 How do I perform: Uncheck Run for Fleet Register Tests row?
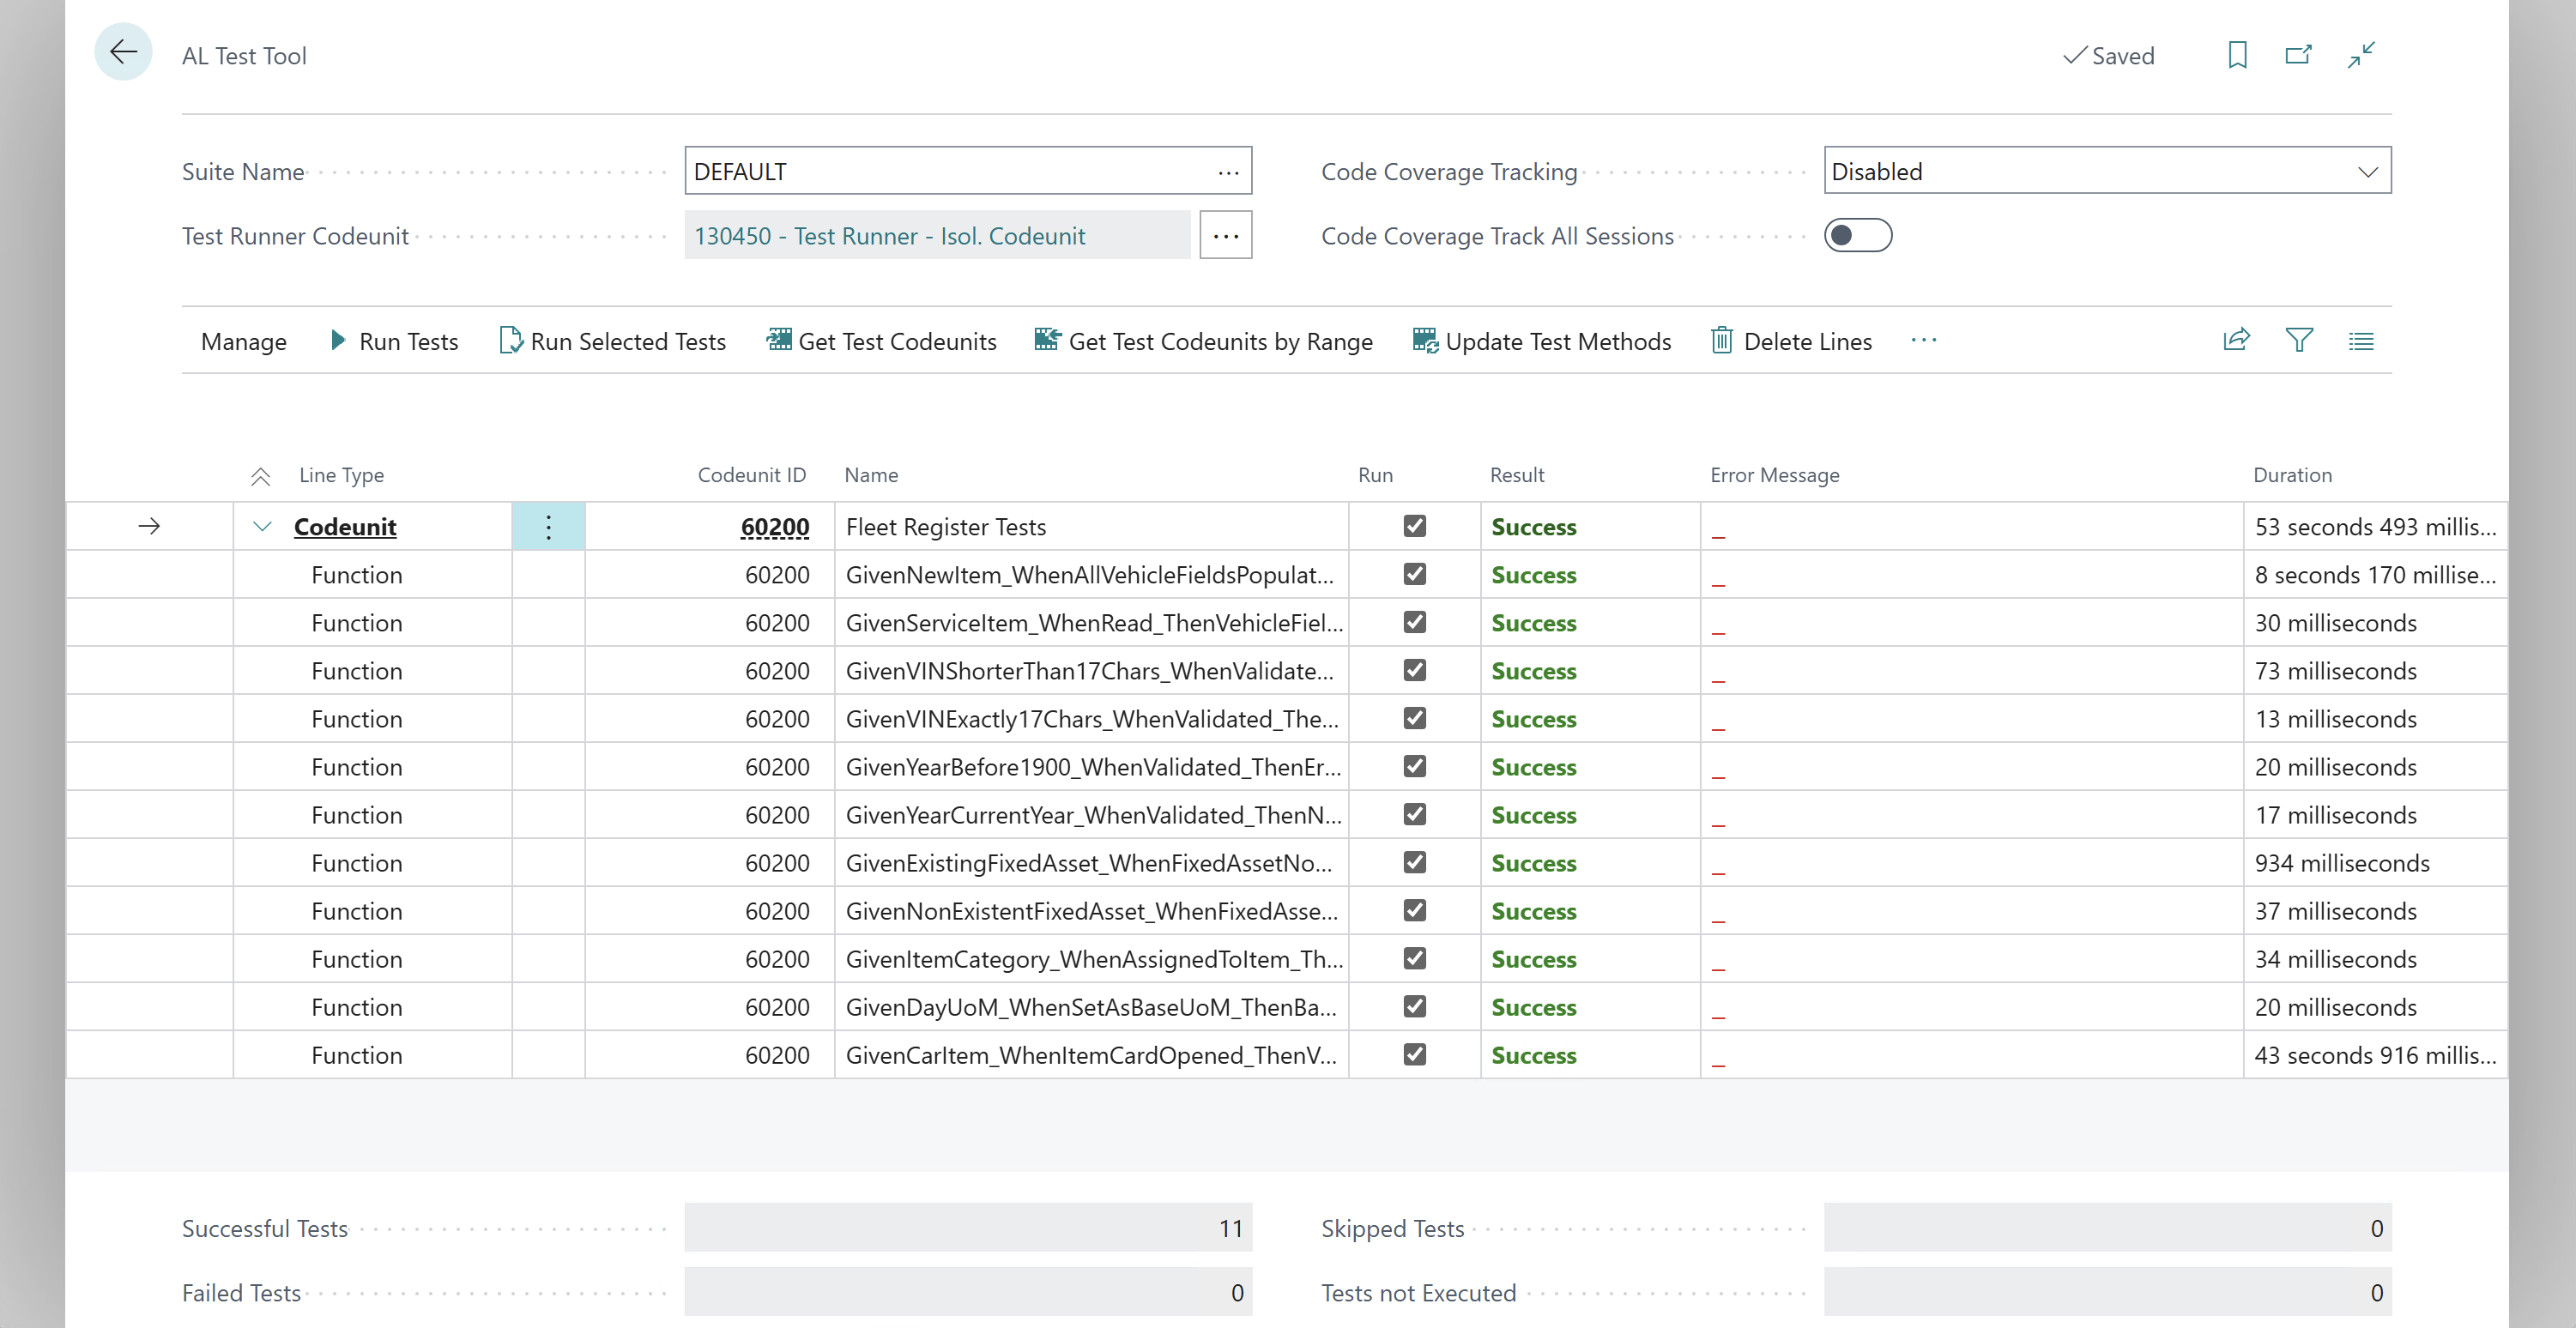click(1414, 526)
